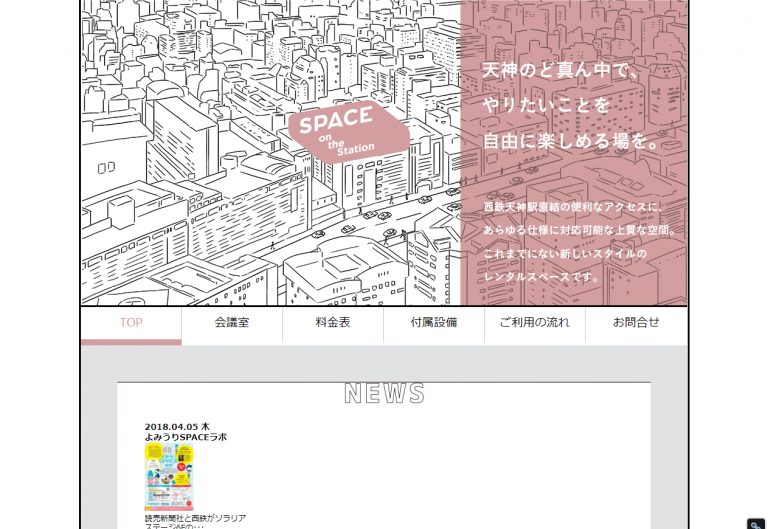Click the 天神のど真ん中で、 headline text
Viewport: 768px width, 529px height.
coord(560,70)
